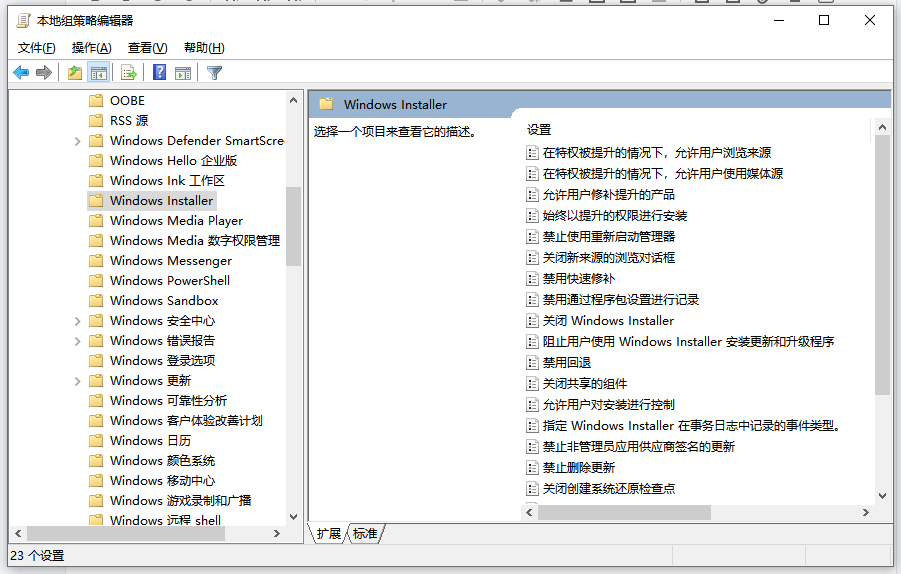The image size is (901, 574).
Task: Click folder icon of Windows PowerShell
Action: (x=96, y=280)
